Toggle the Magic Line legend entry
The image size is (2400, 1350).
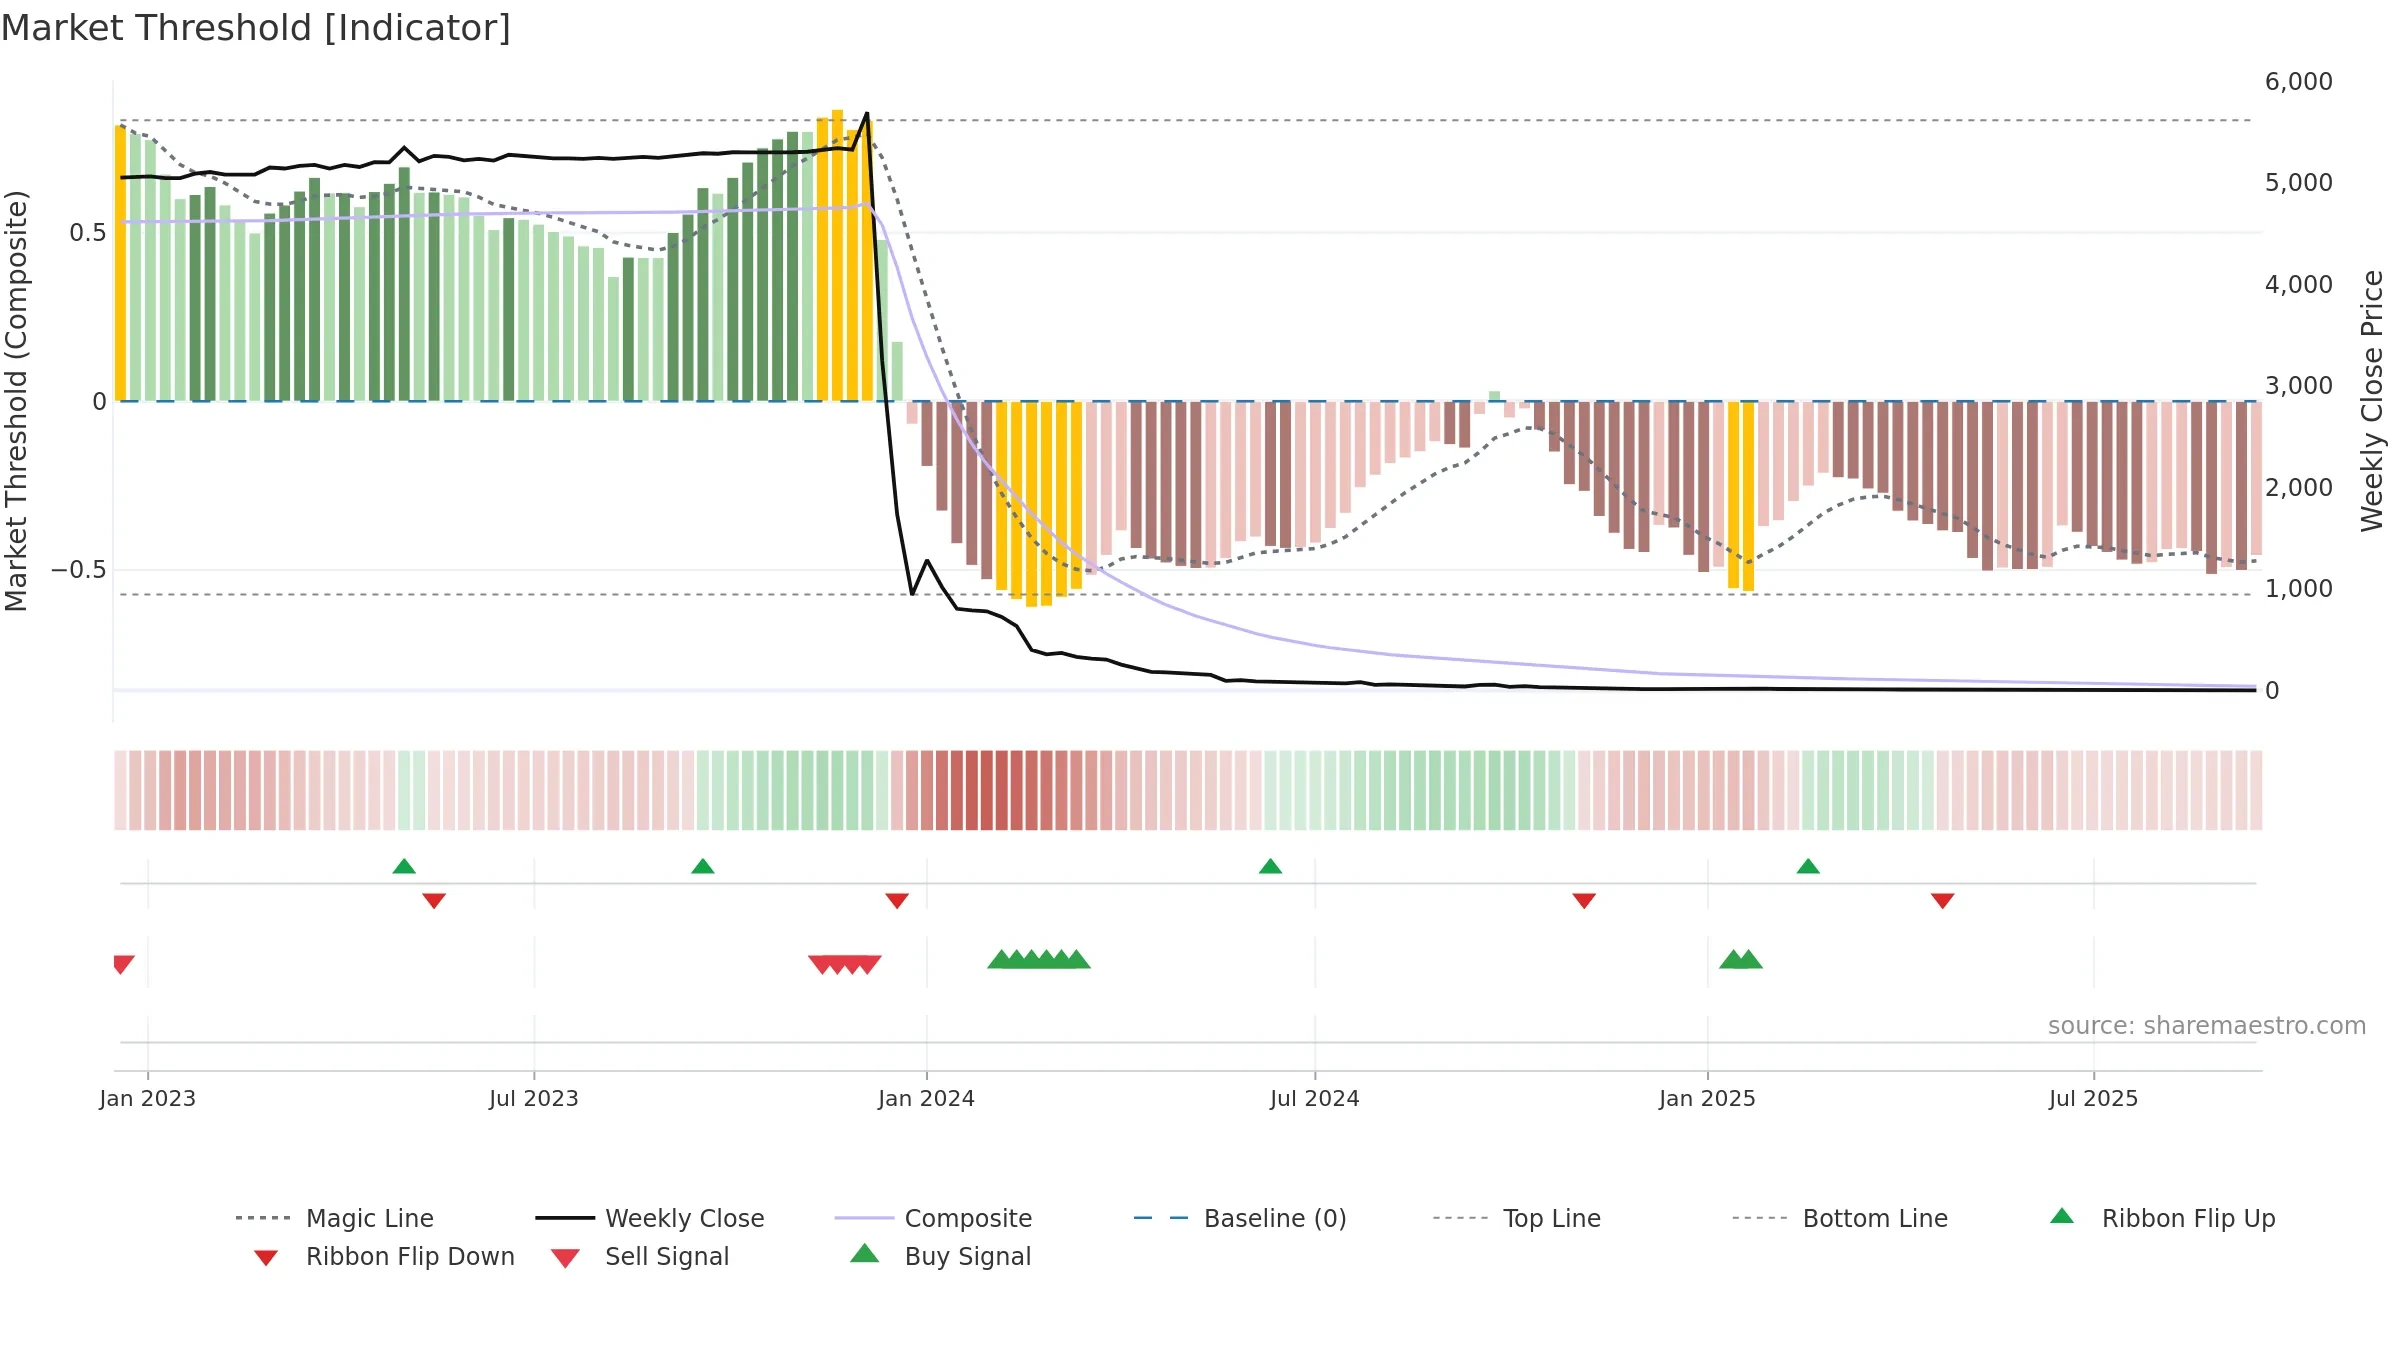tap(334, 1218)
